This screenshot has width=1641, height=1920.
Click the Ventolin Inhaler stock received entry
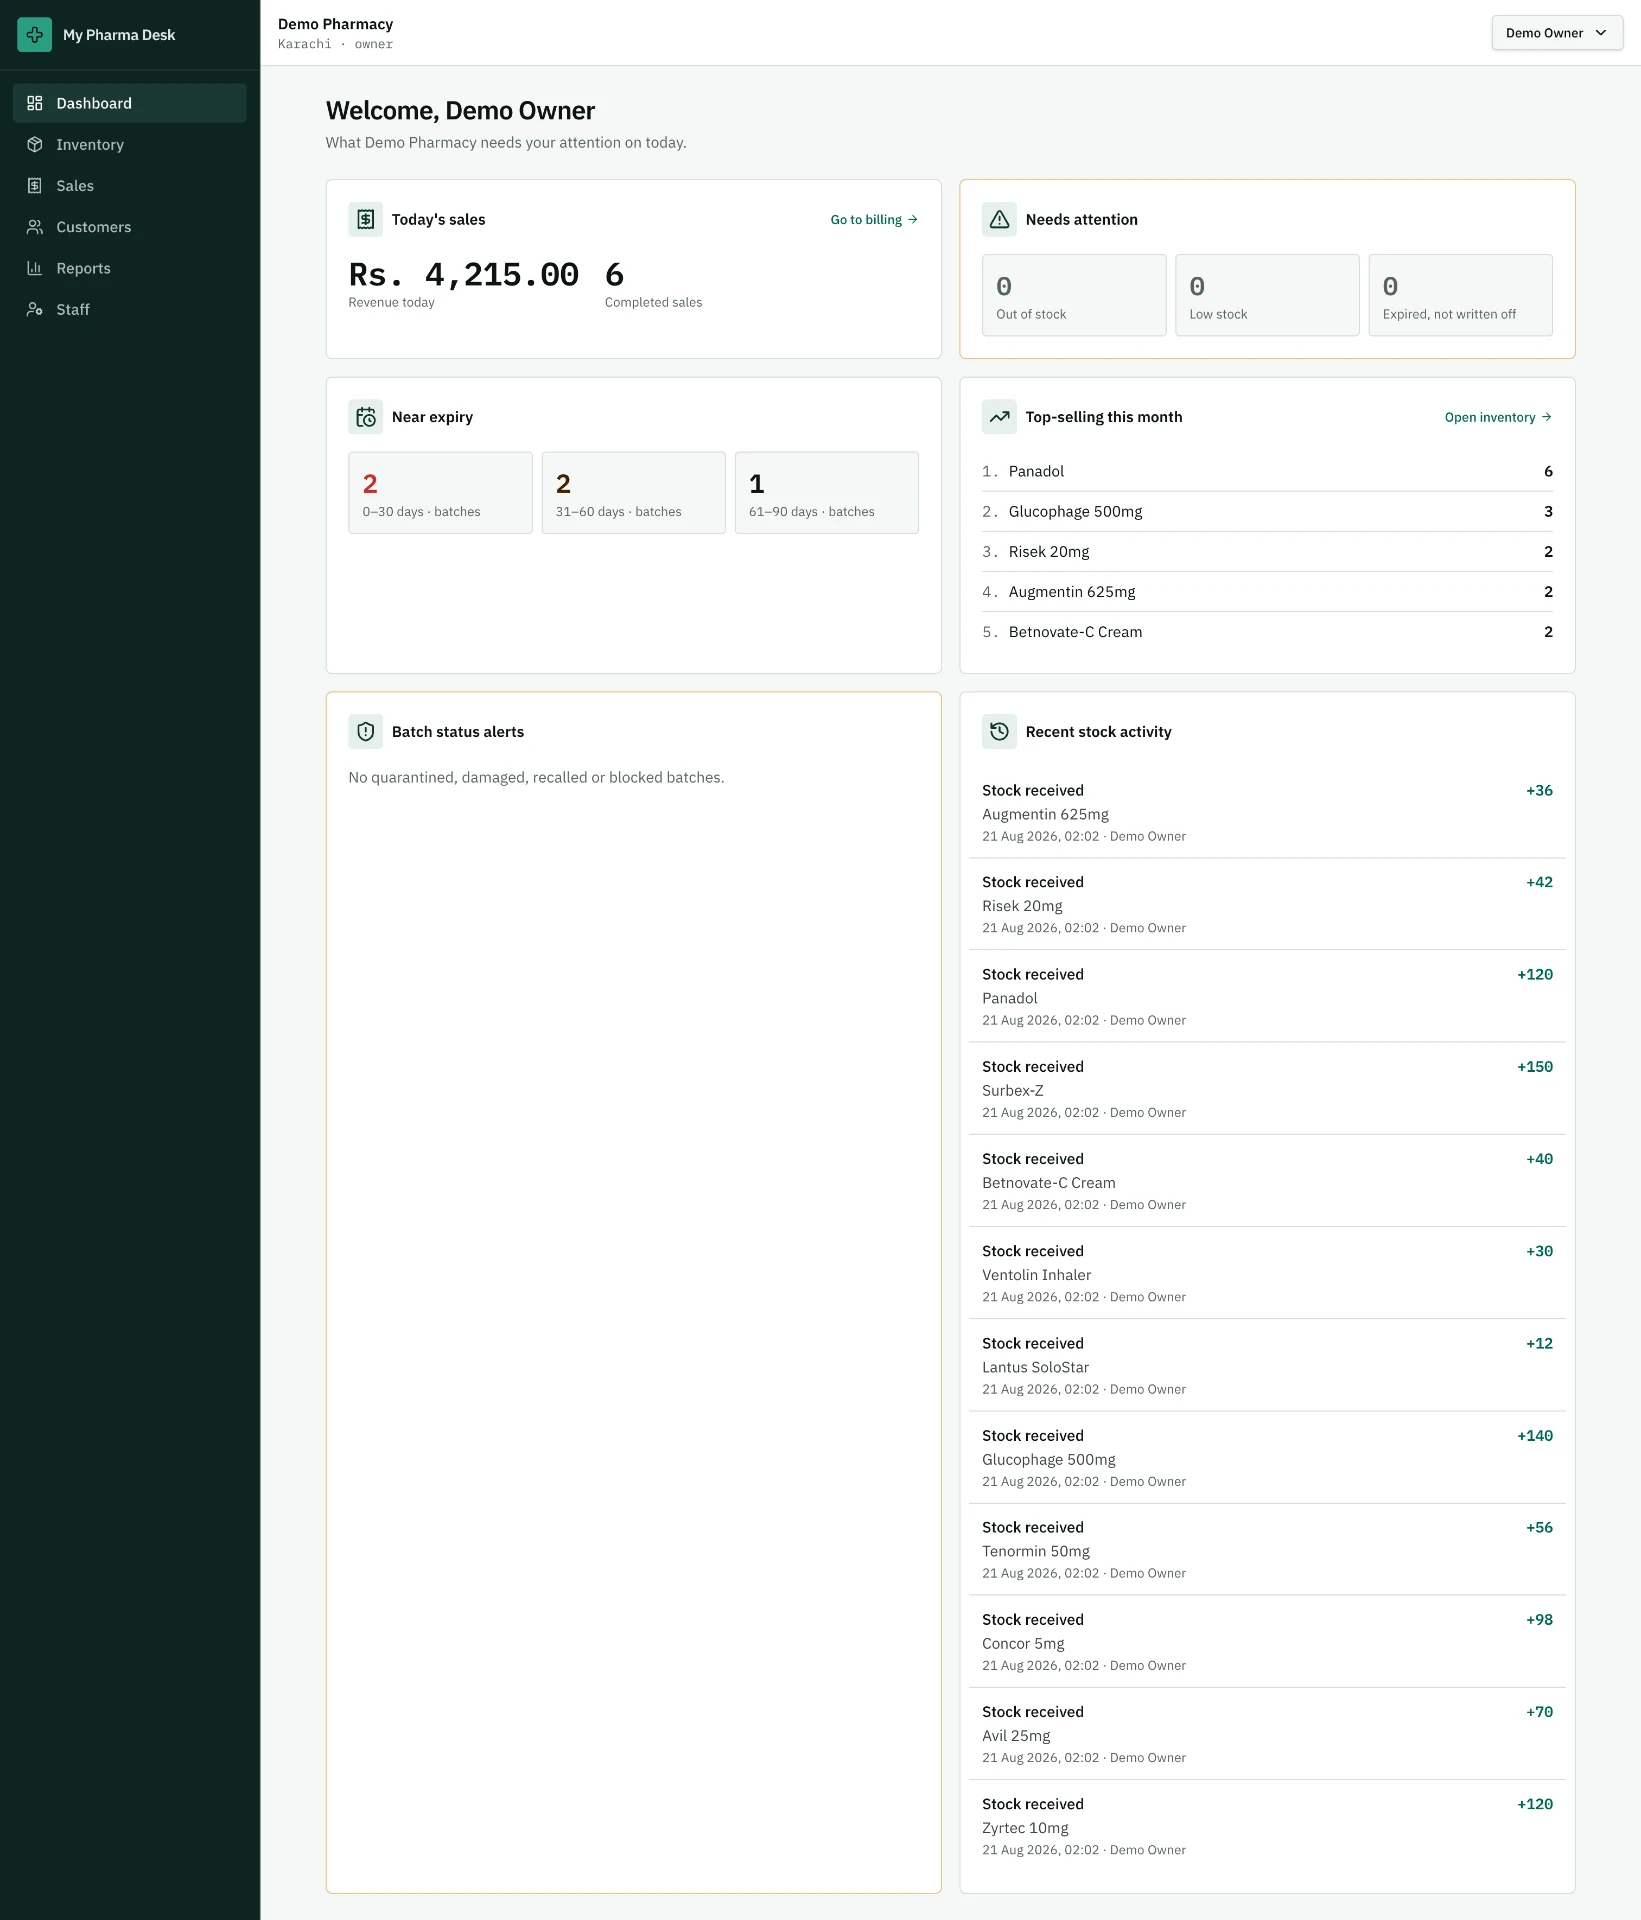point(1267,1273)
